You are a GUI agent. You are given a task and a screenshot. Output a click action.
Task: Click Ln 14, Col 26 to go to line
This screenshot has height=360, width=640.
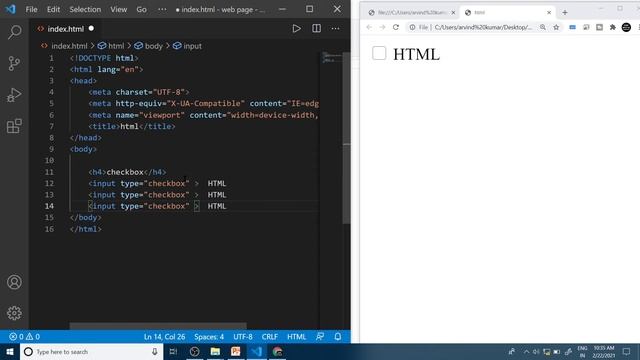(164, 337)
